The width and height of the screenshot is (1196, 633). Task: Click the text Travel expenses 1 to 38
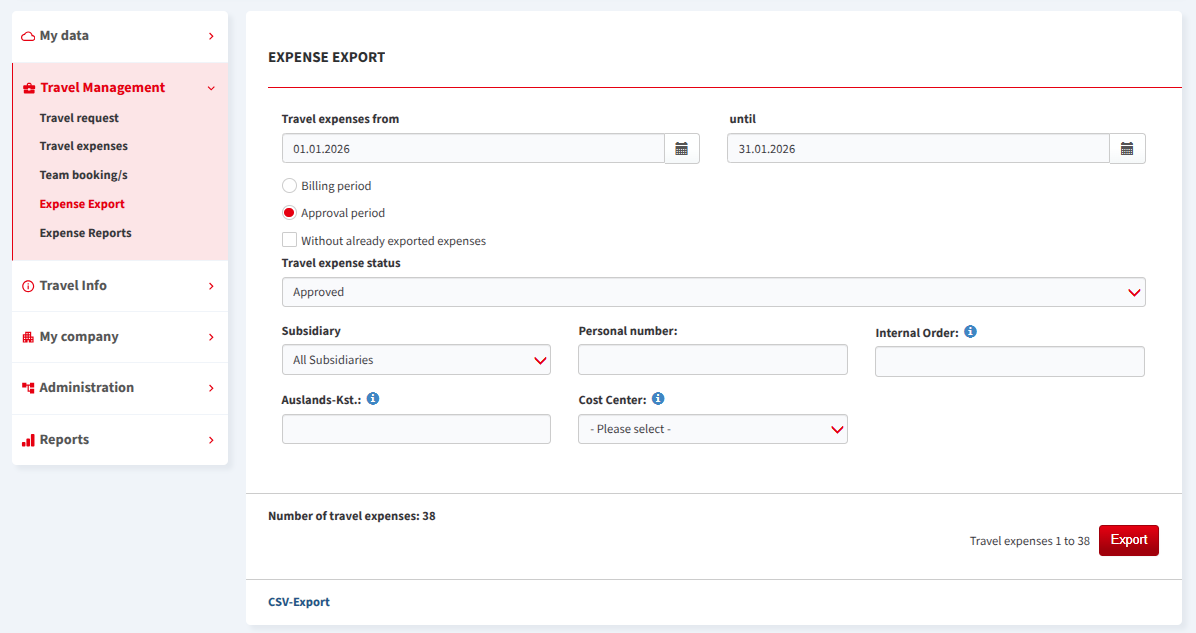(x=1030, y=541)
